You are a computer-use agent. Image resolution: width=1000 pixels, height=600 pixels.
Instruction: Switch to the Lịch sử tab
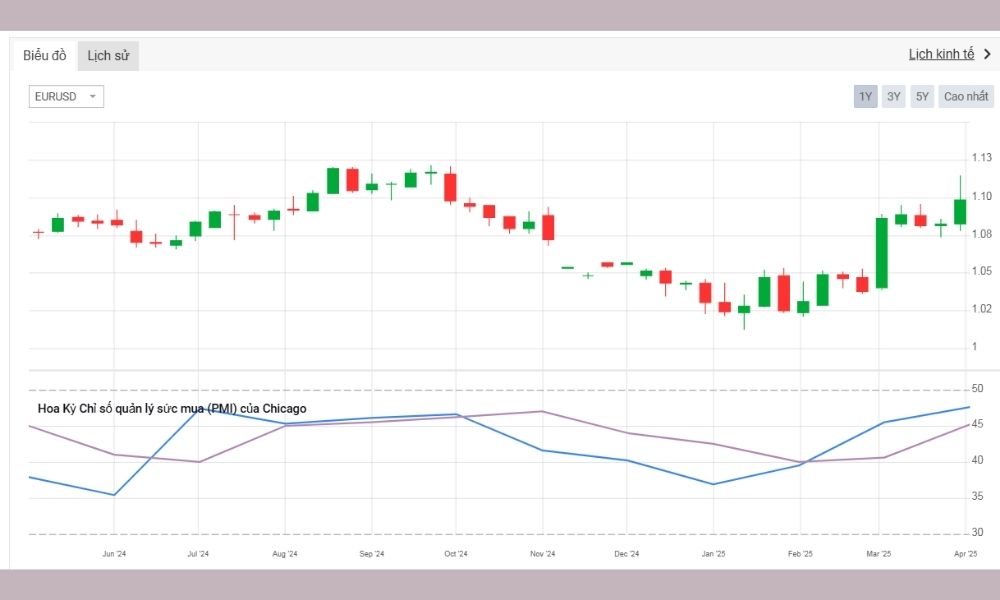coord(107,55)
